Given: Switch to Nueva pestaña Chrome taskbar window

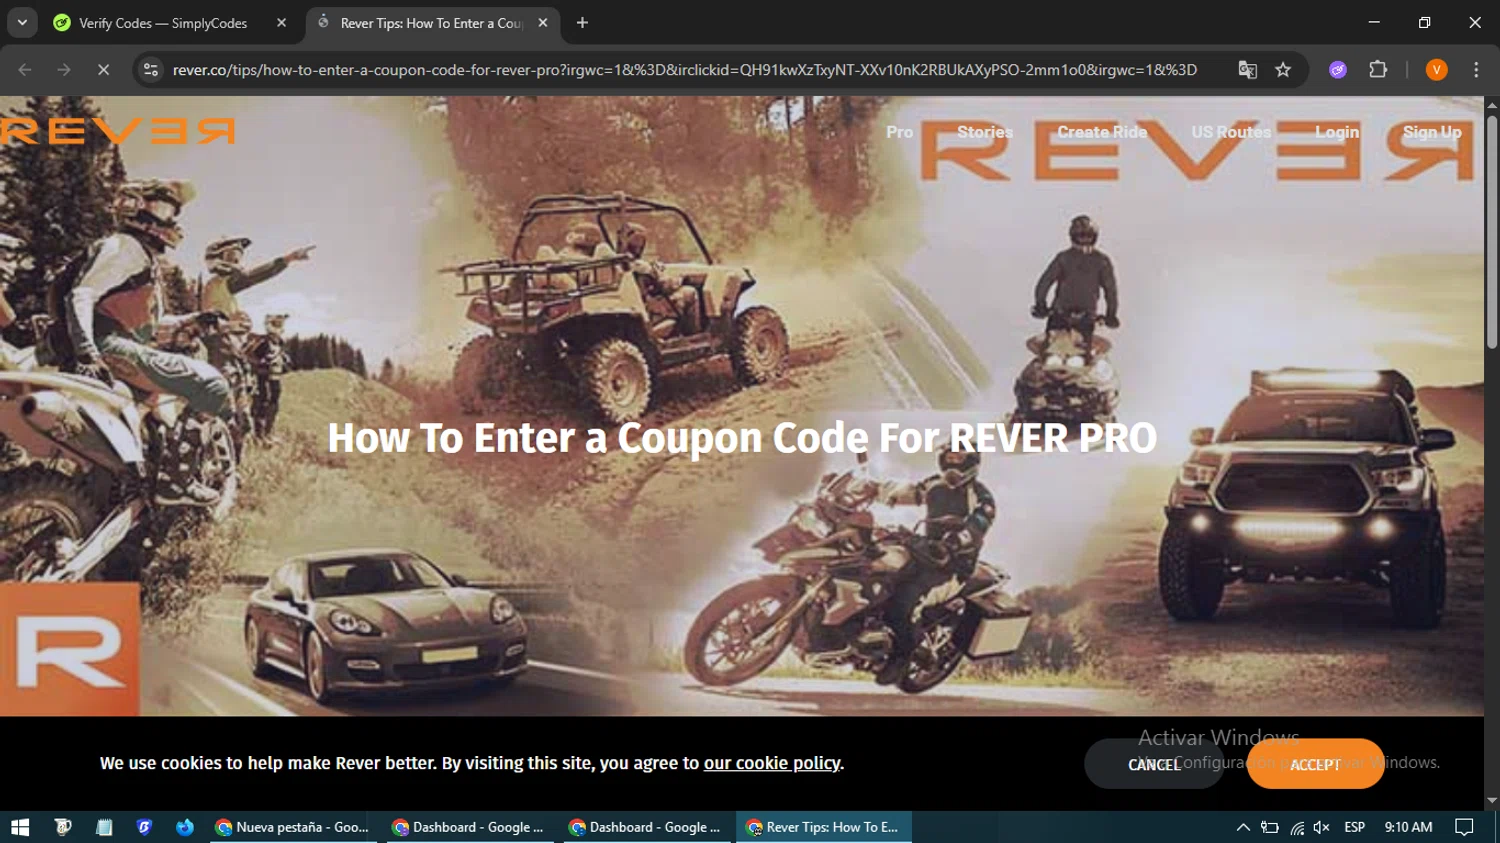Looking at the screenshot, I should [293, 827].
